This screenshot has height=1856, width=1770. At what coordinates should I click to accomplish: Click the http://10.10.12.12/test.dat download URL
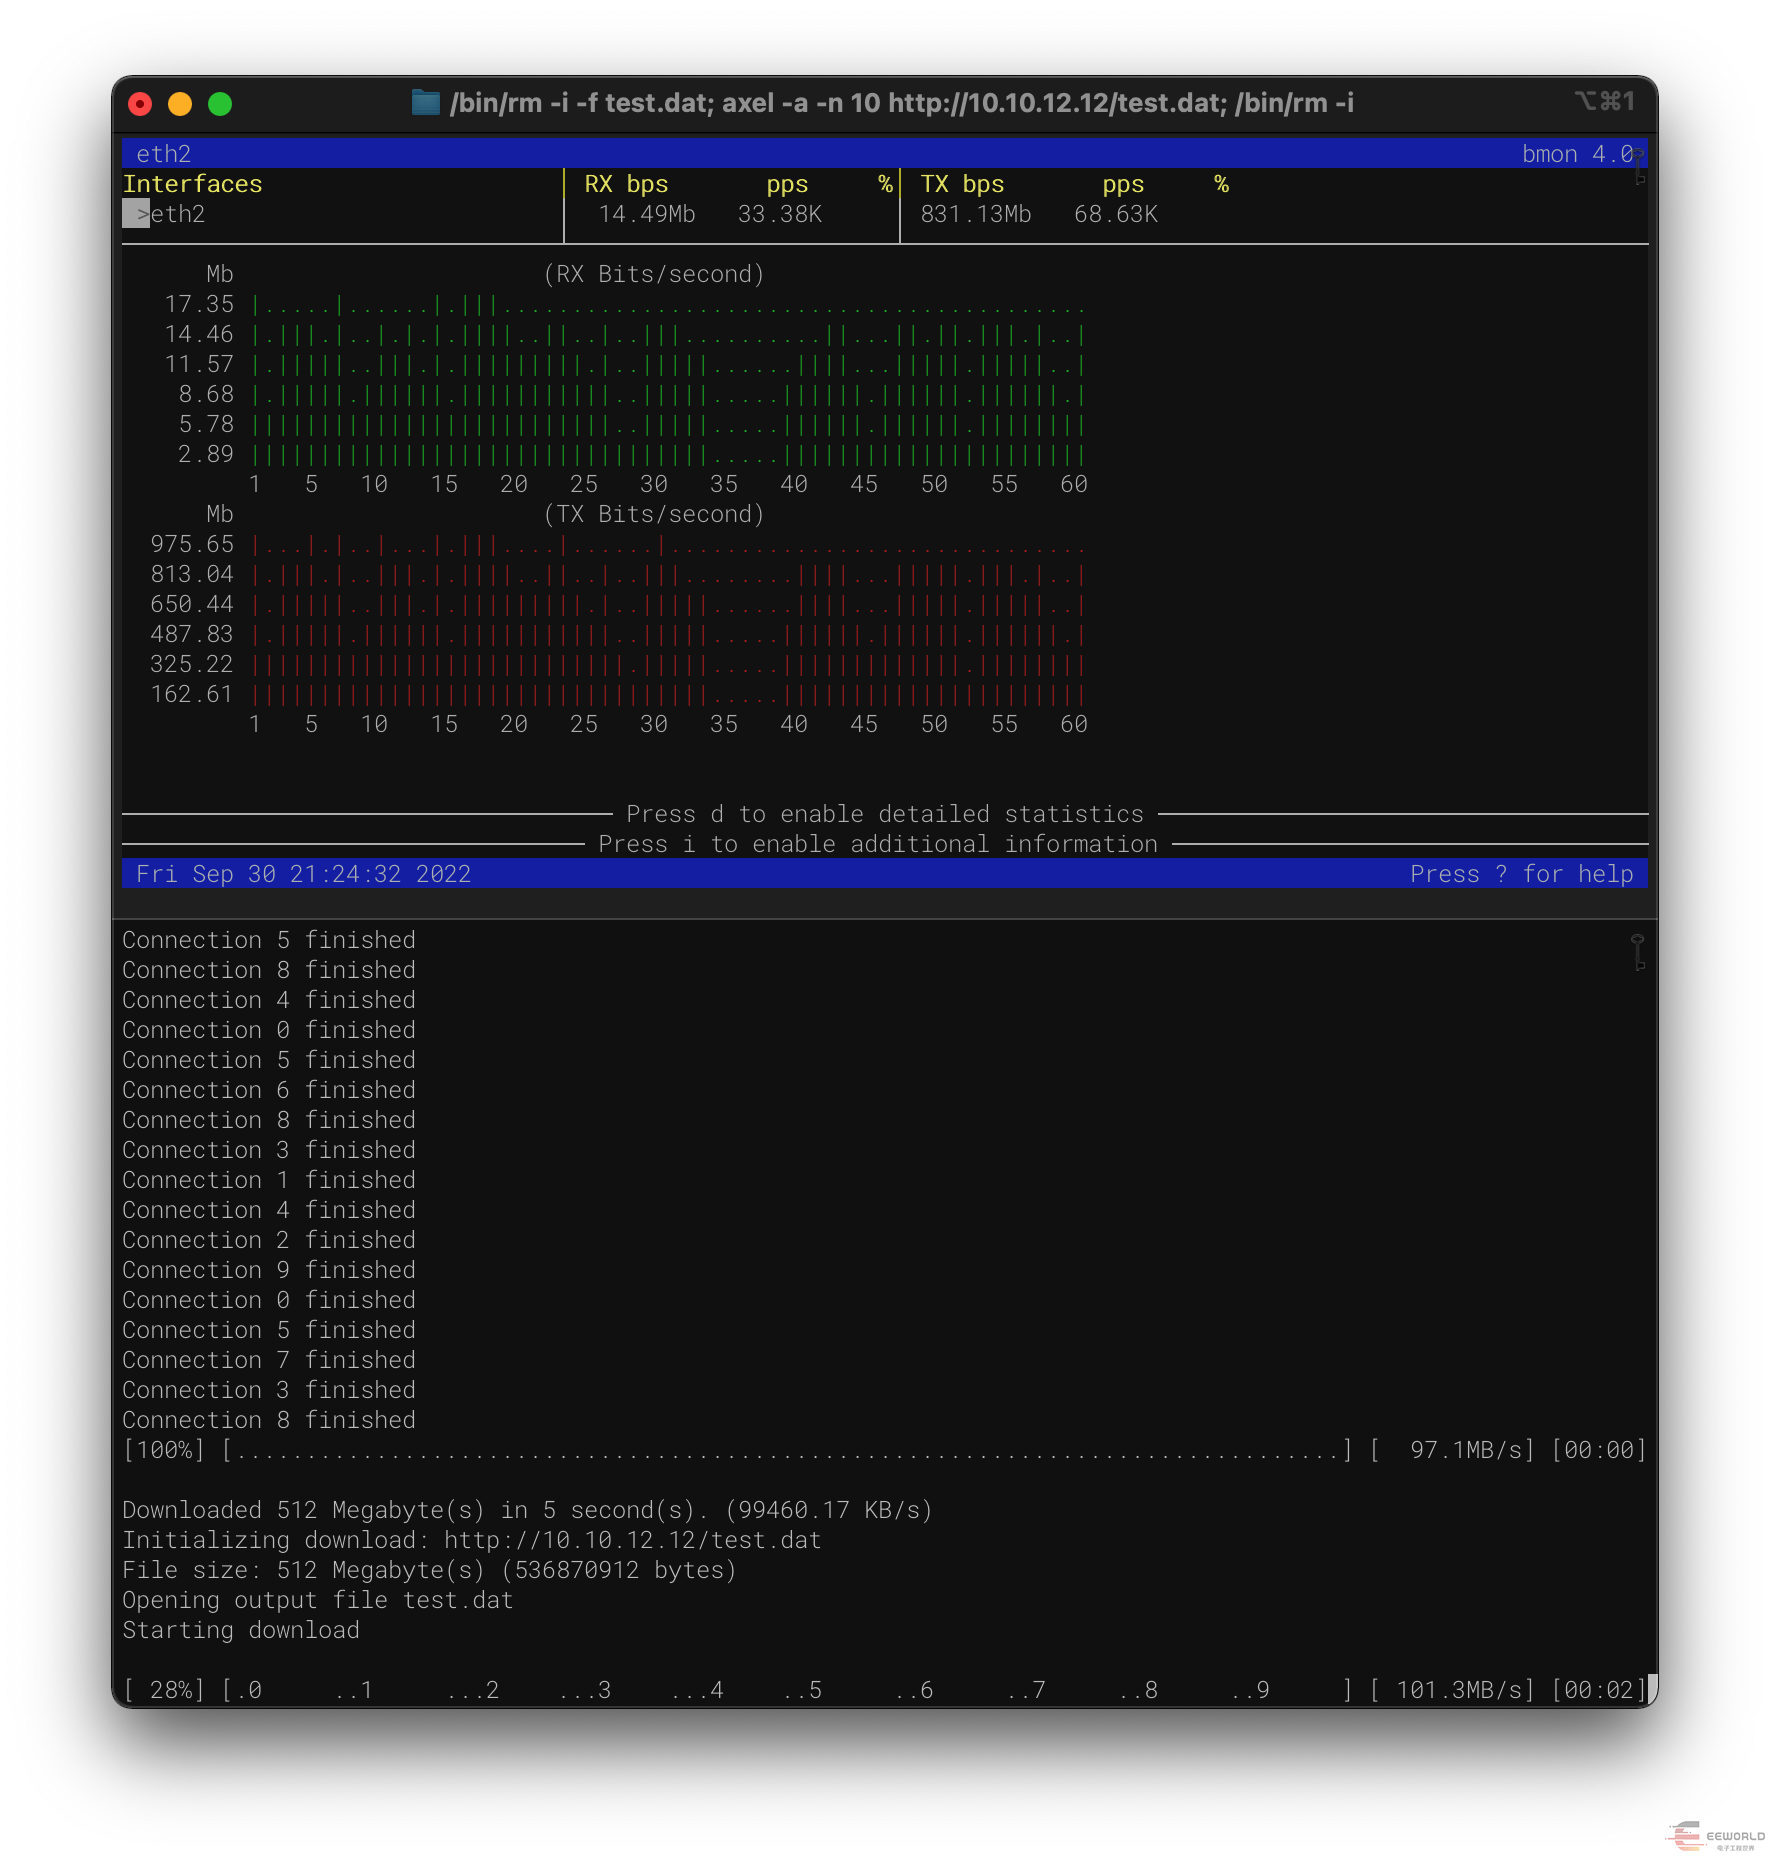point(632,1540)
